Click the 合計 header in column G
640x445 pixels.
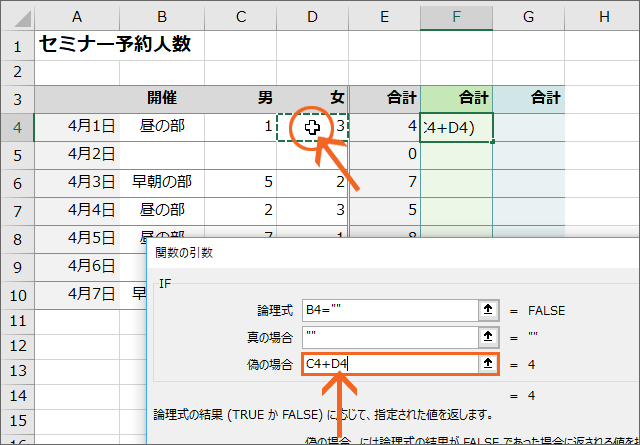click(x=529, y=98)
